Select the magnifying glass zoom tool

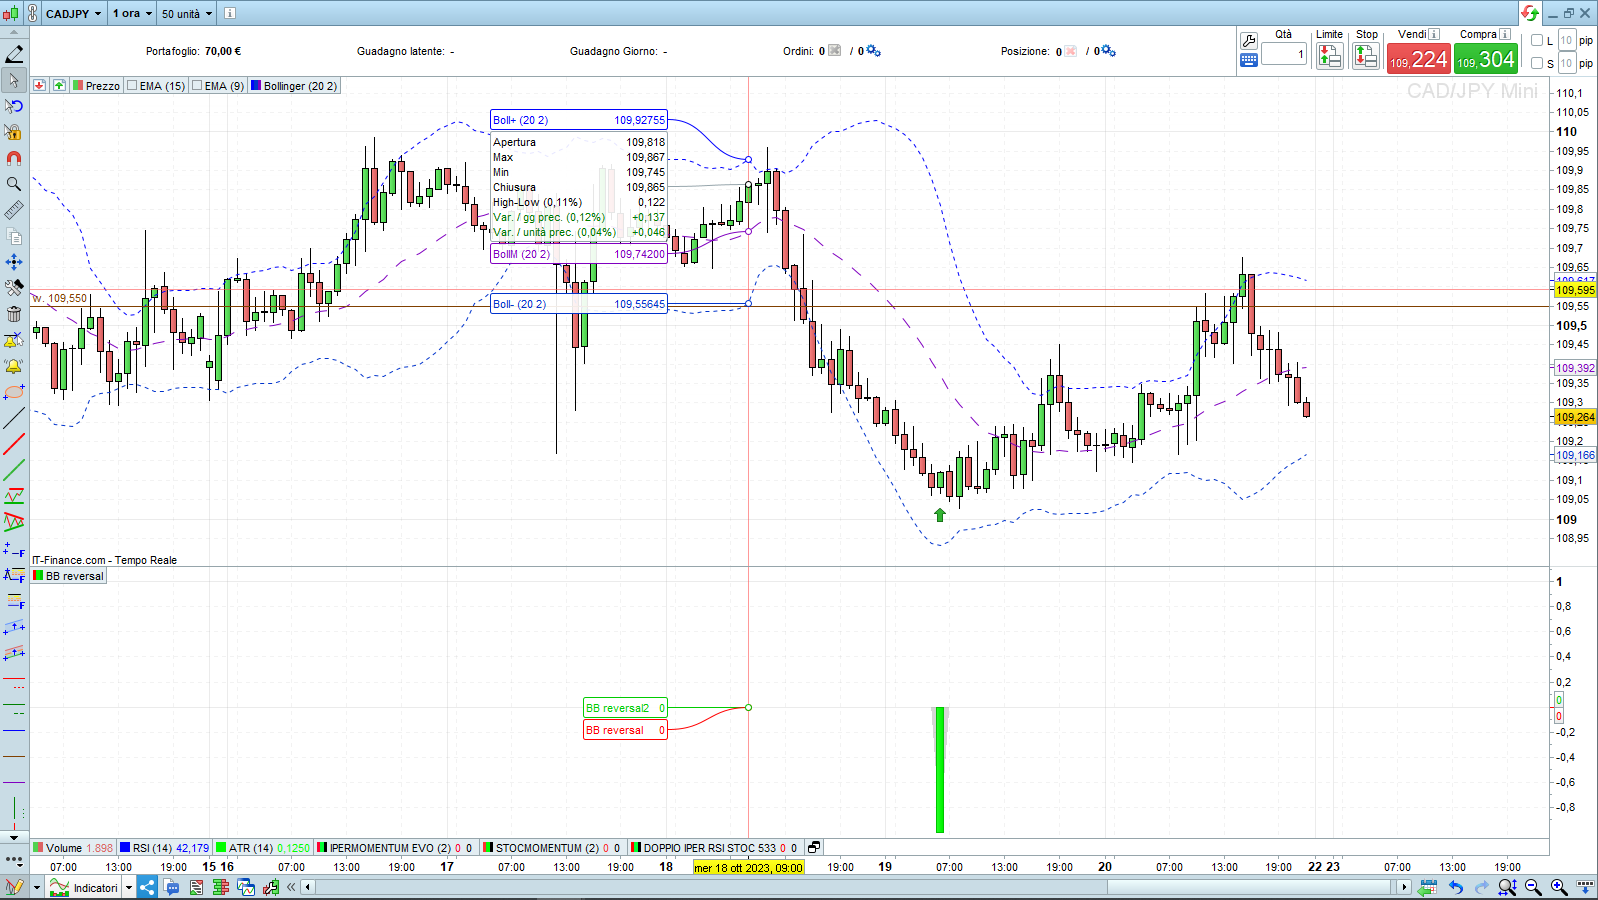pos(14,184)
